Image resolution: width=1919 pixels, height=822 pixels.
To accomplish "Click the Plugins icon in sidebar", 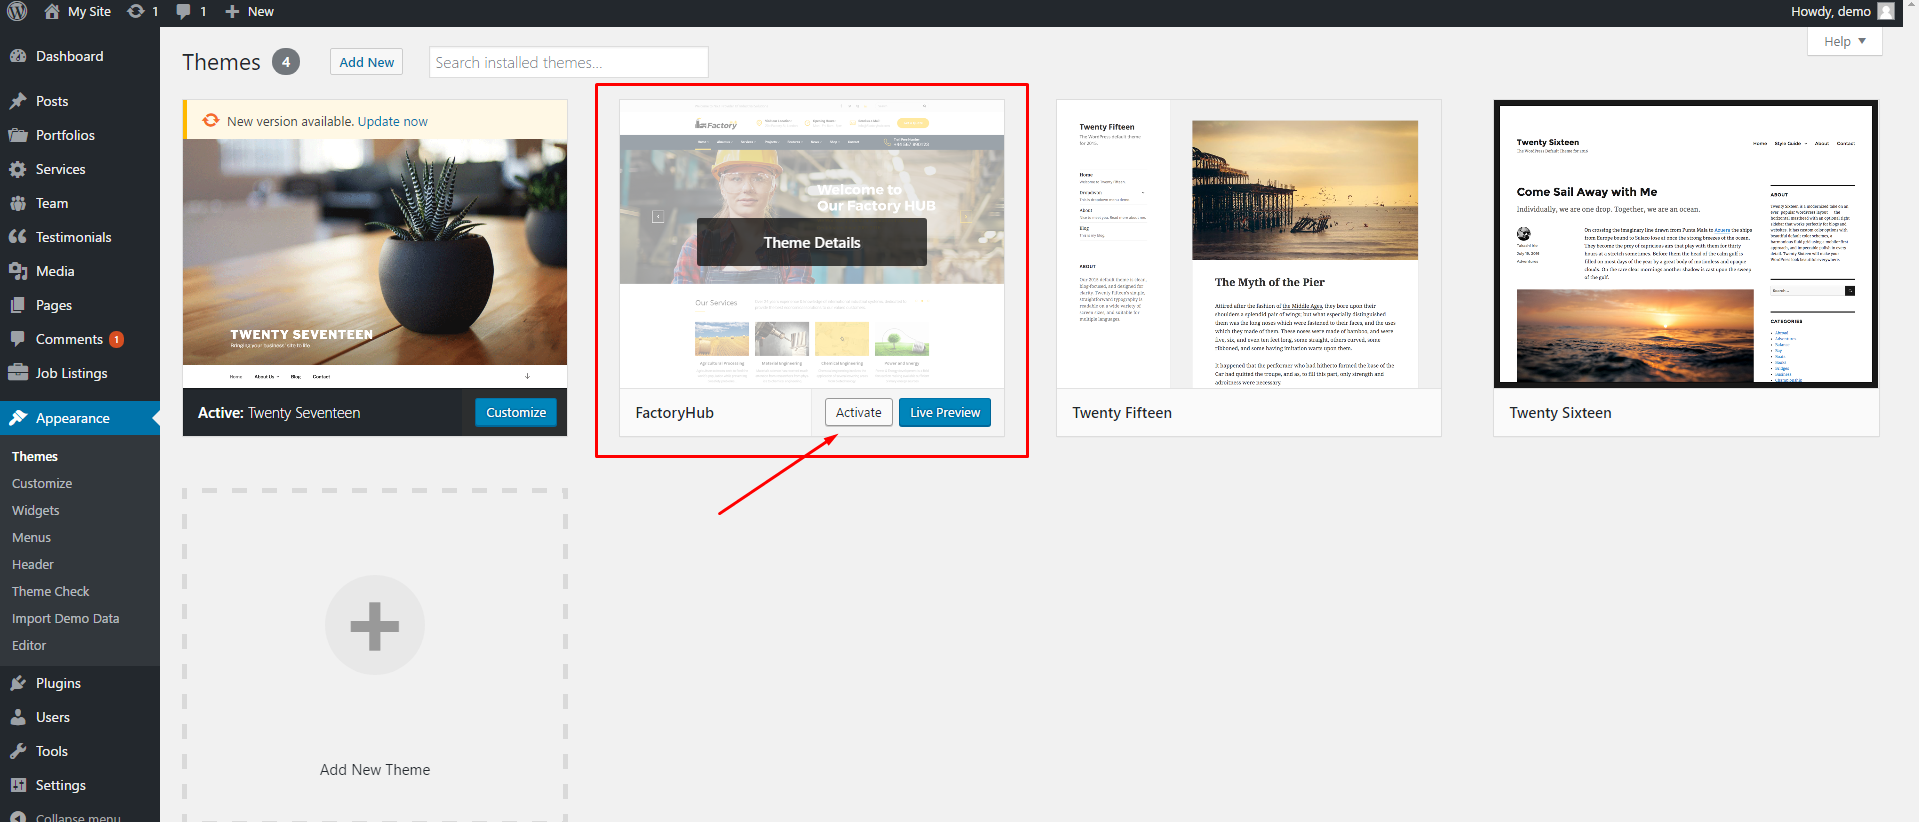I will coord(18,683).
